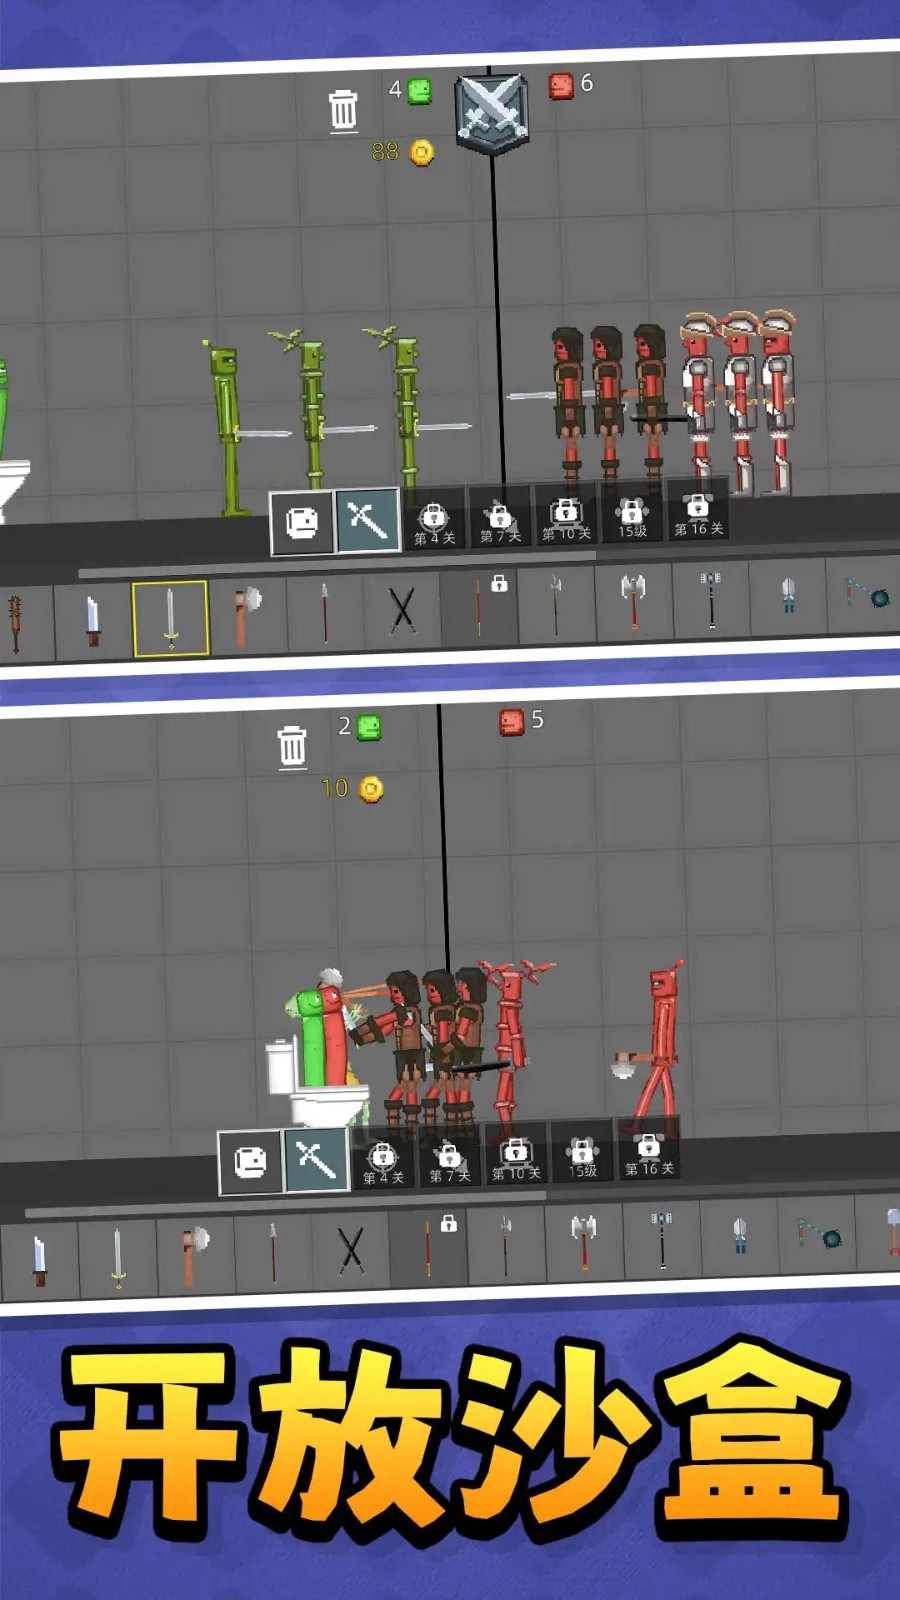Select the yellow-highlighted longsword weapon
900x1600 pixels.
point(170,617)
